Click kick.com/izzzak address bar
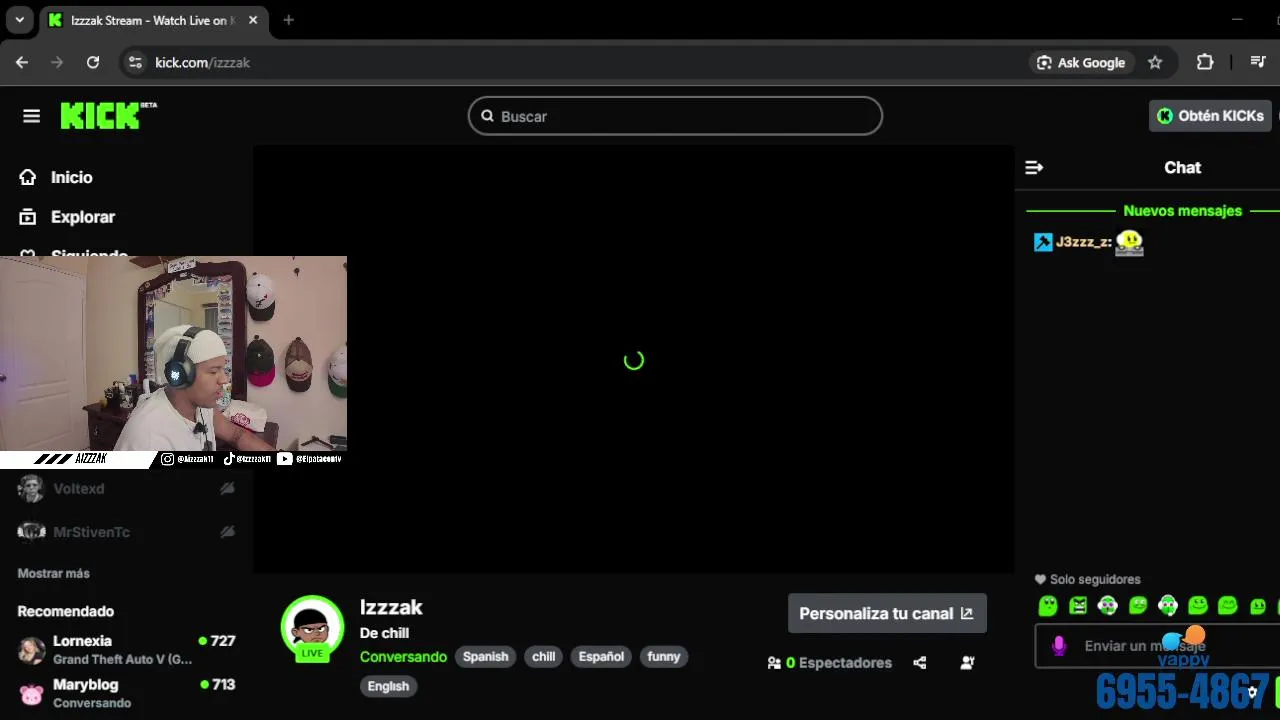The width and height of the screenshot is (1280, 720). click(202, 62)
